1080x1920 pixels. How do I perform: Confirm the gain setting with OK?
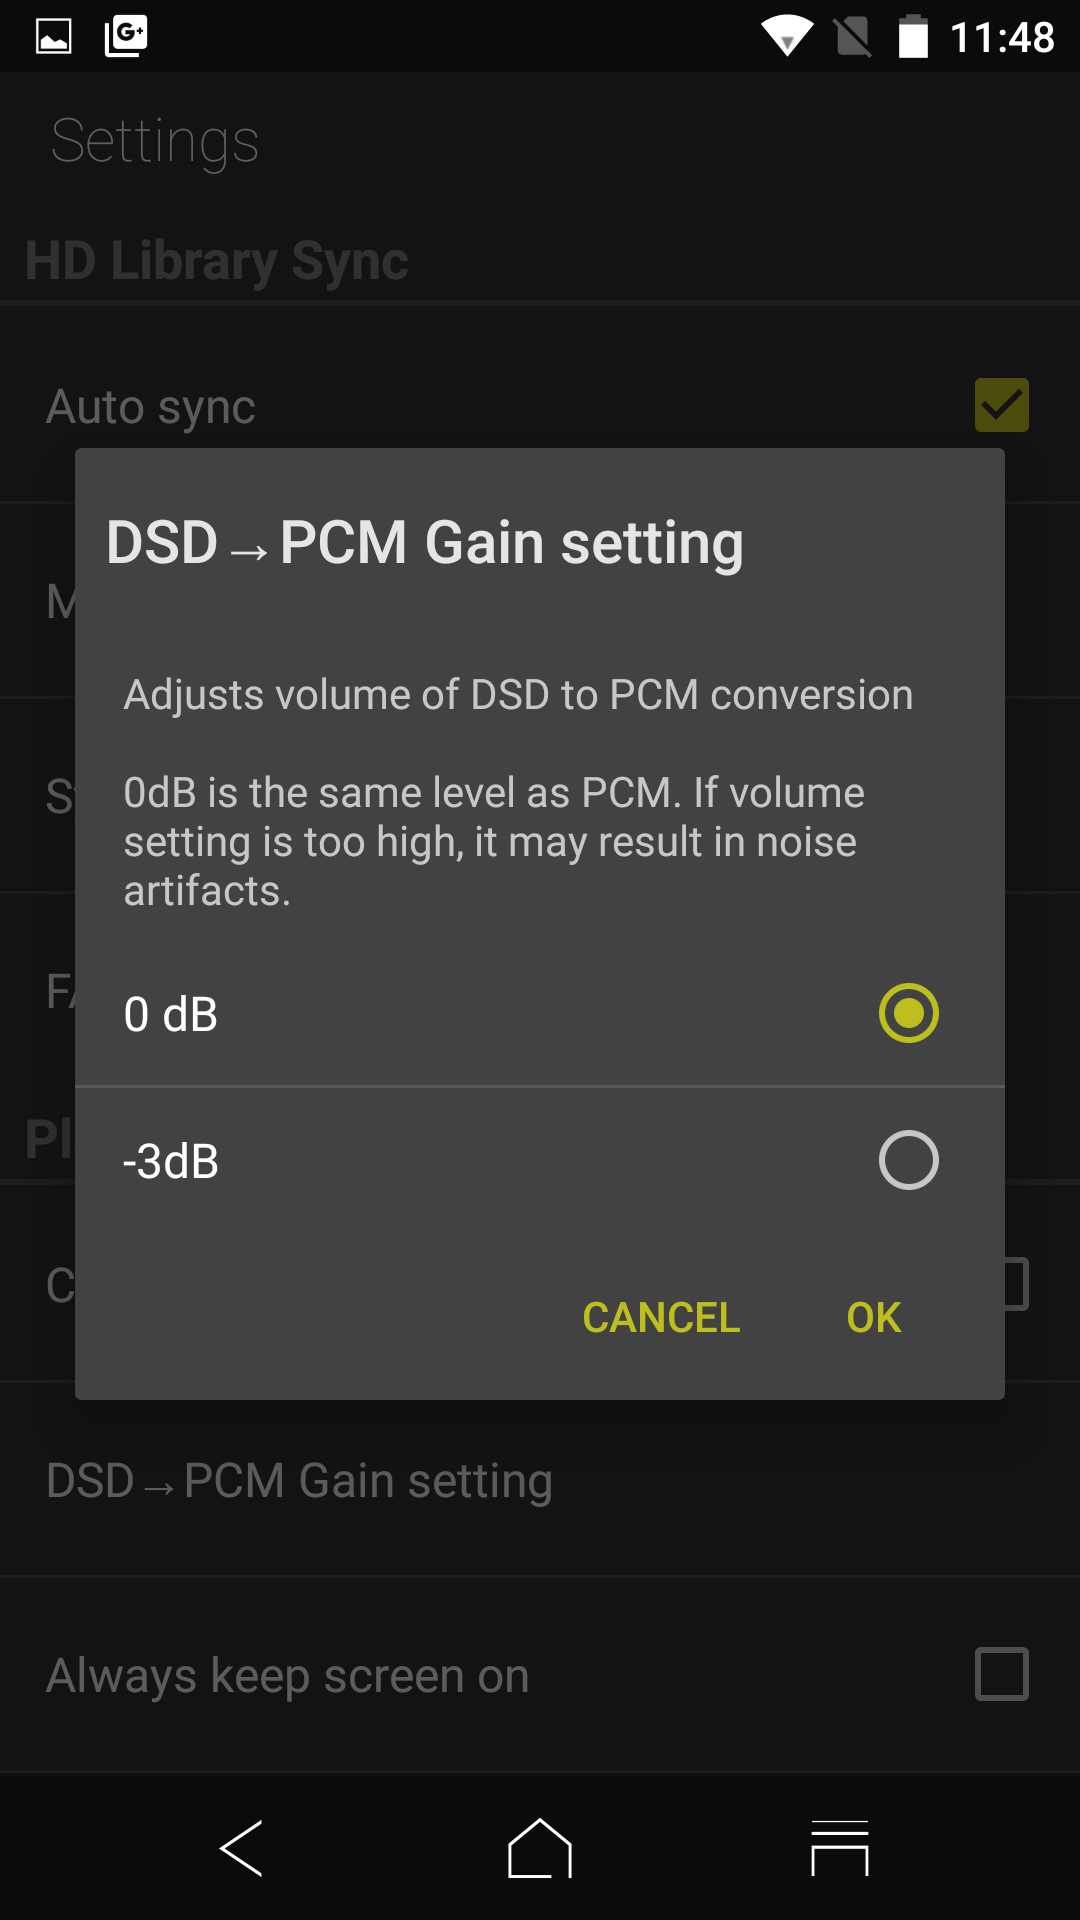[x=873, y=1317]
